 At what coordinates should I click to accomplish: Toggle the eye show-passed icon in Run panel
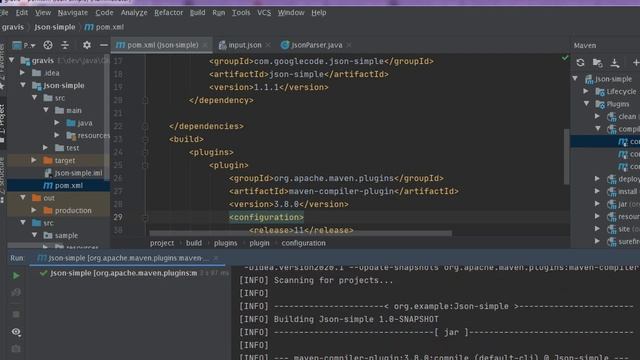16,332
